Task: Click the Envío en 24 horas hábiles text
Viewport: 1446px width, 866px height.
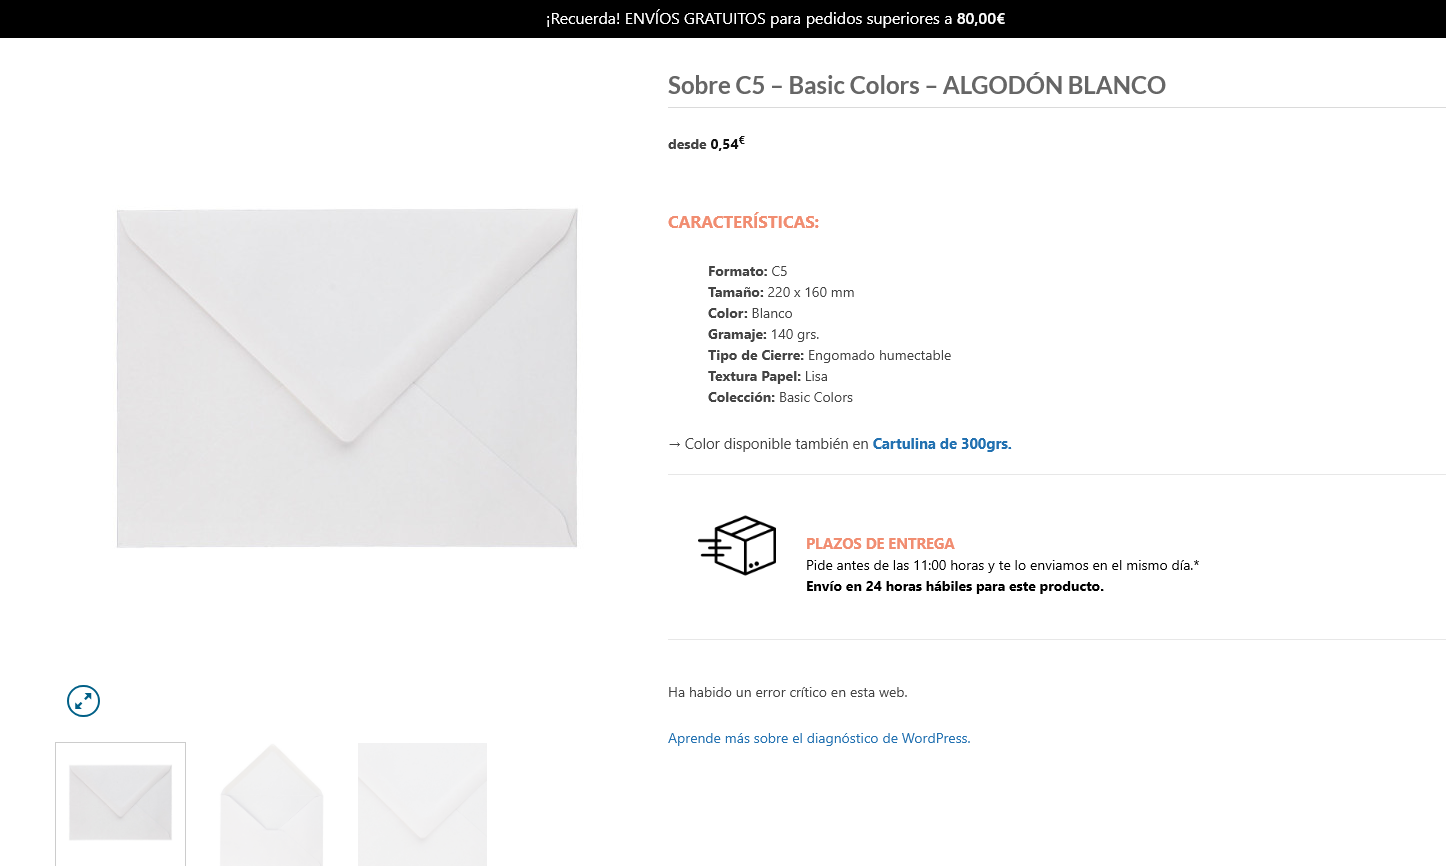Action: [955, 586]
